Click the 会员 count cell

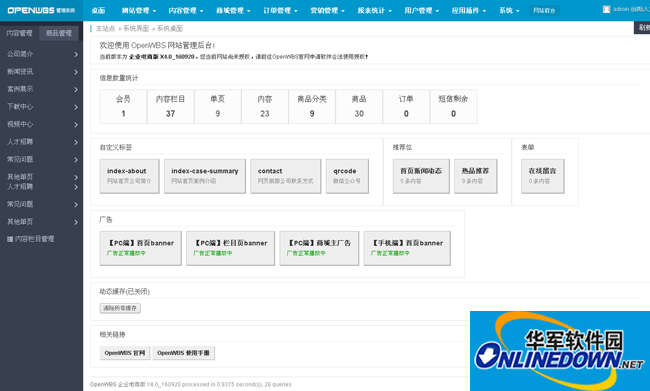pos(123,107)
